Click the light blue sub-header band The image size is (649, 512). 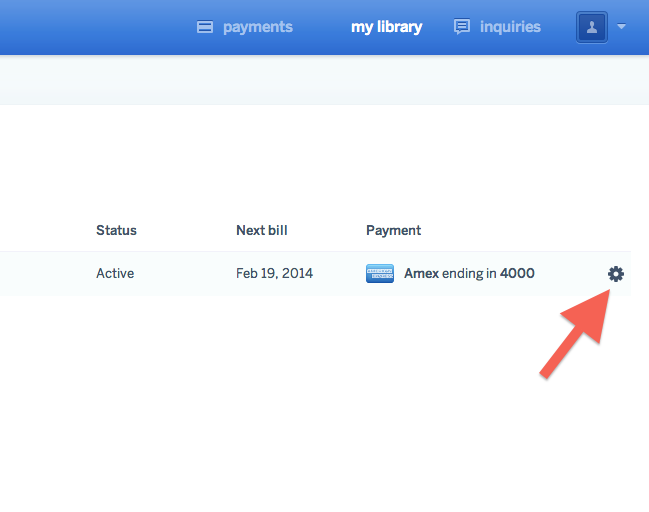pyautogui.click(x=300, y=80)
